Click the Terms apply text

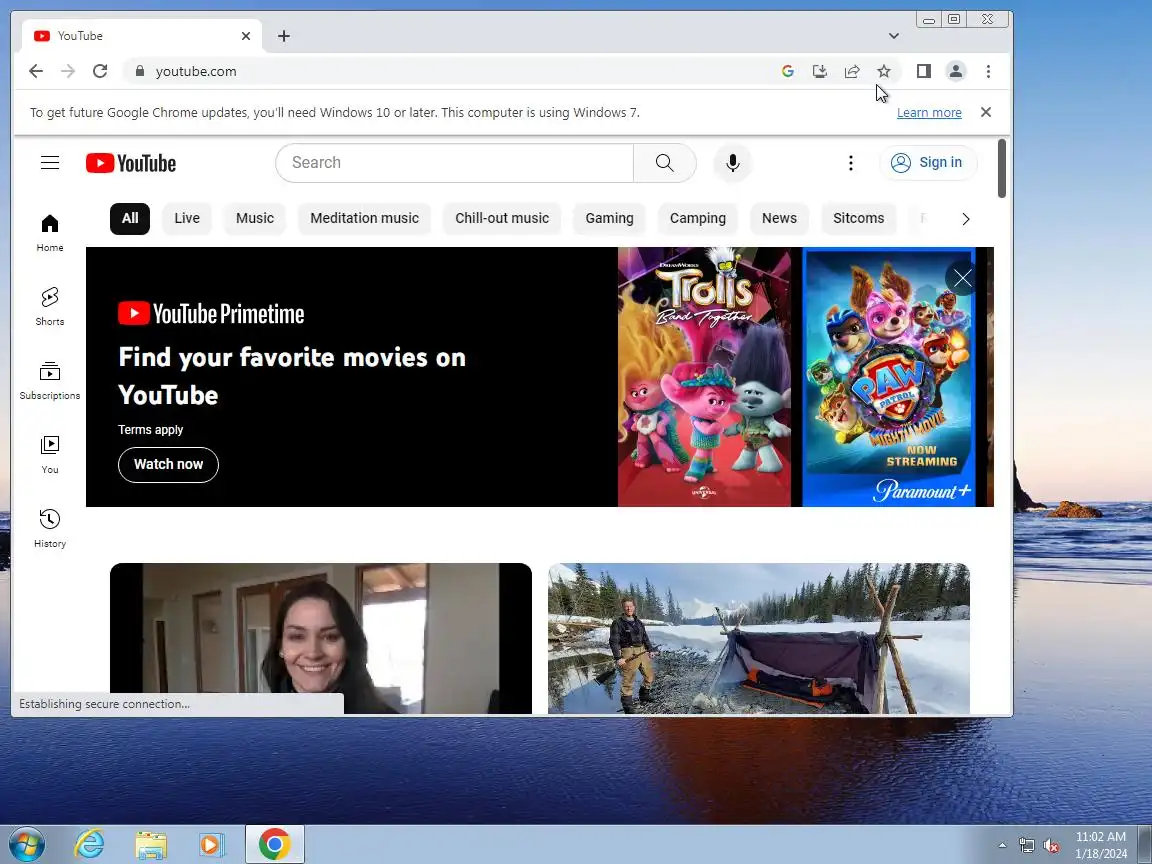151,430
